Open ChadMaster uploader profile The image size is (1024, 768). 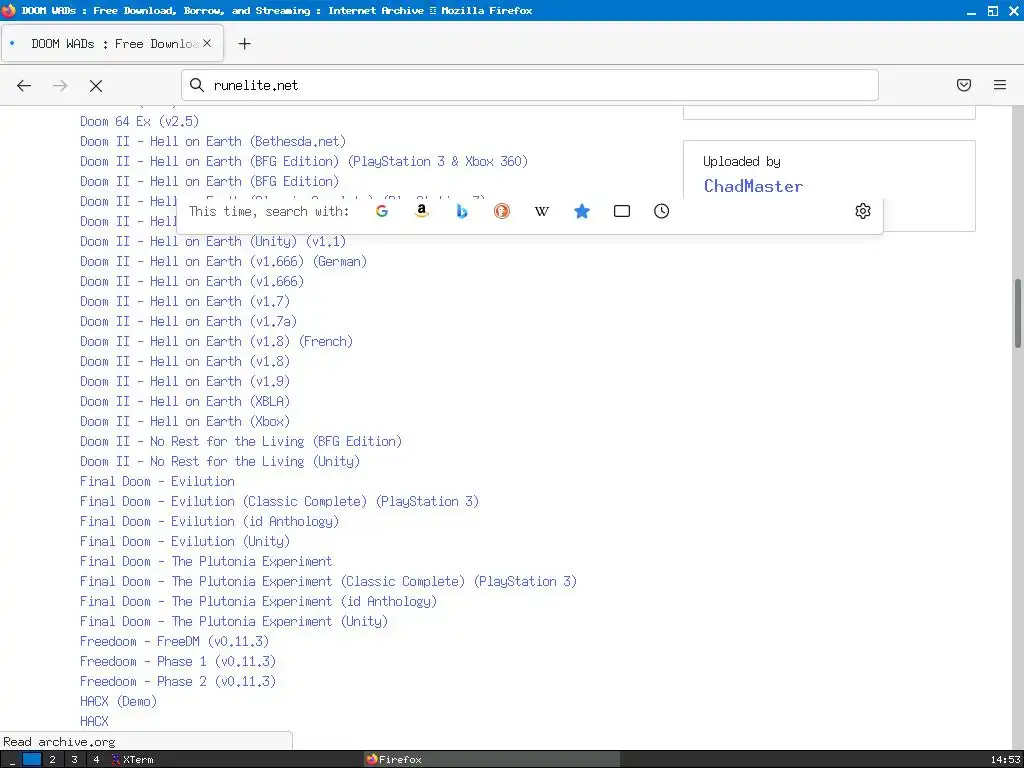click(x=753, y=186)
